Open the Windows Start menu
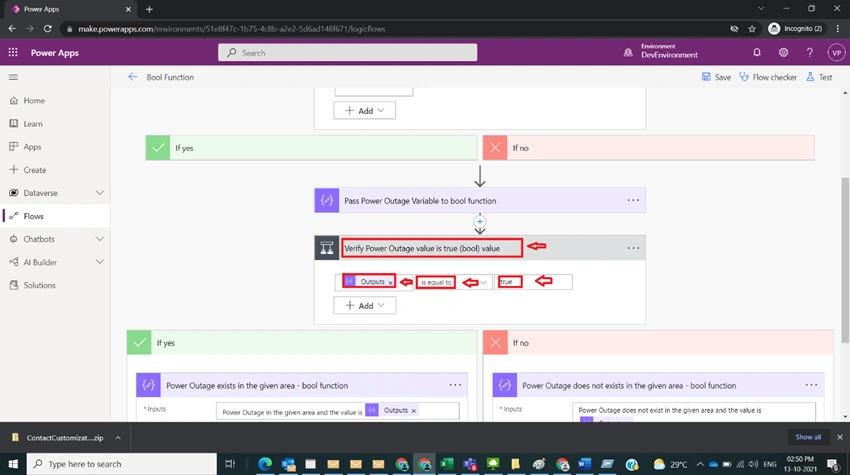 click(x=13, y=464)
